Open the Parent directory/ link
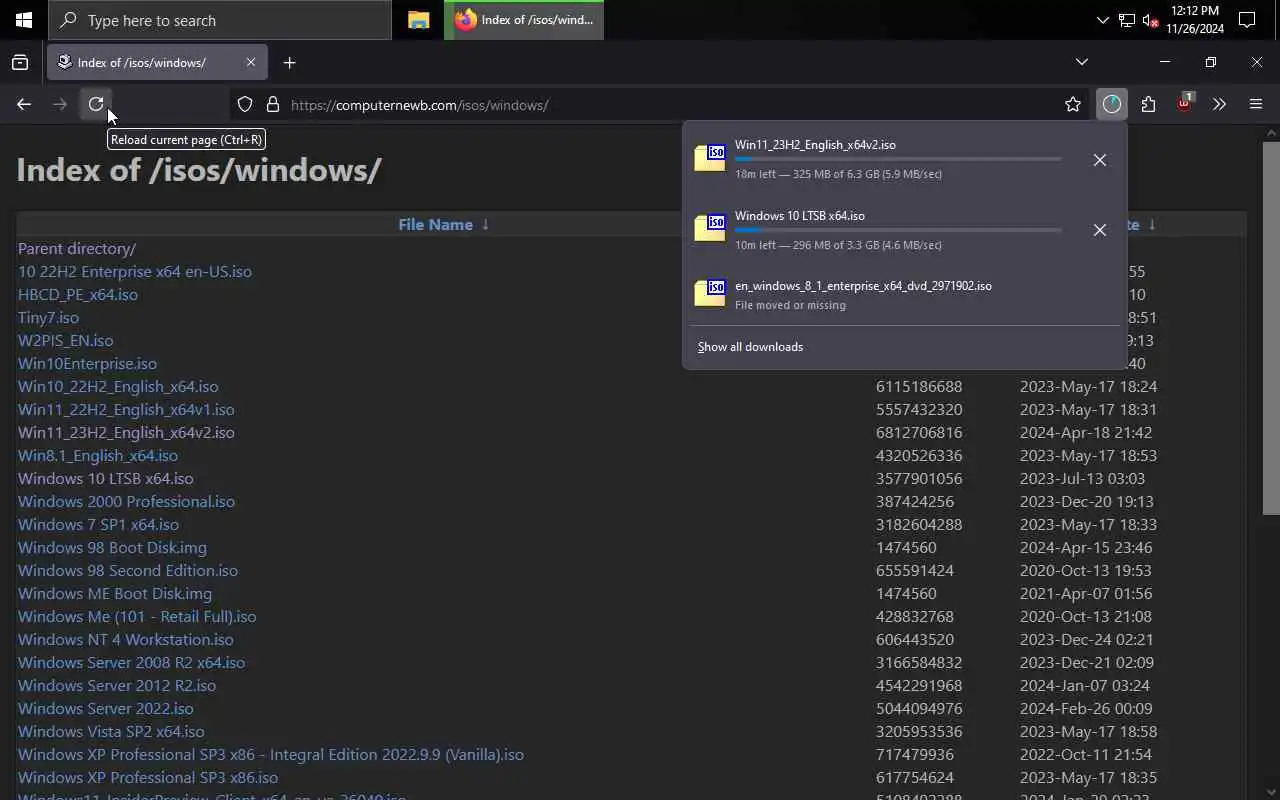The image size is (1280, 800). pyautogui.click(x=77, y=248)
